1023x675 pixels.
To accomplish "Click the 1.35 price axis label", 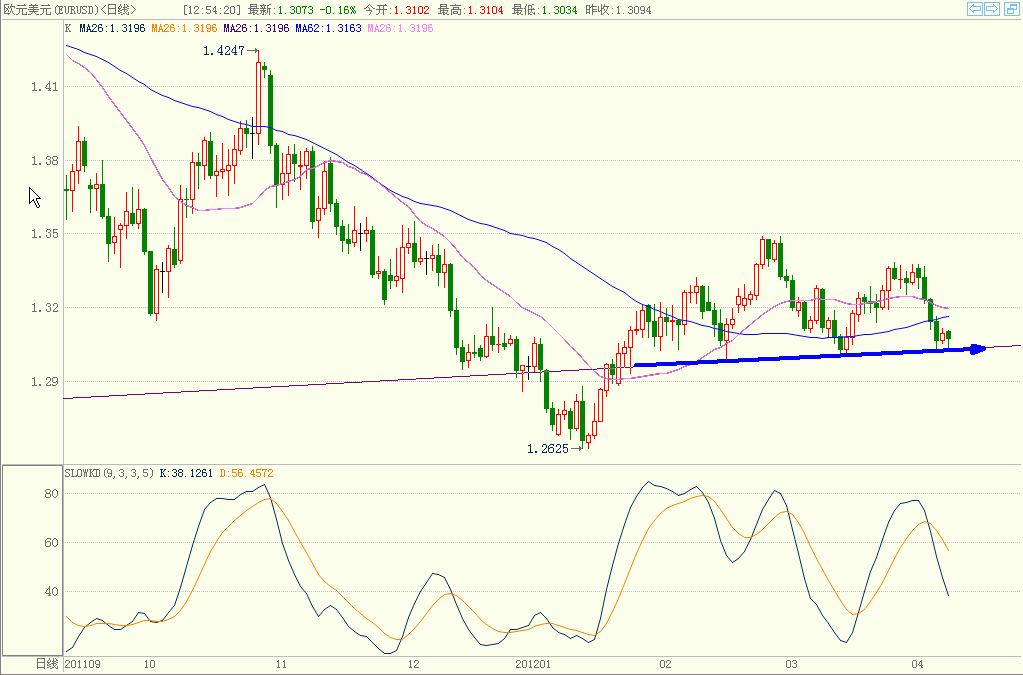I will [45, 234].
